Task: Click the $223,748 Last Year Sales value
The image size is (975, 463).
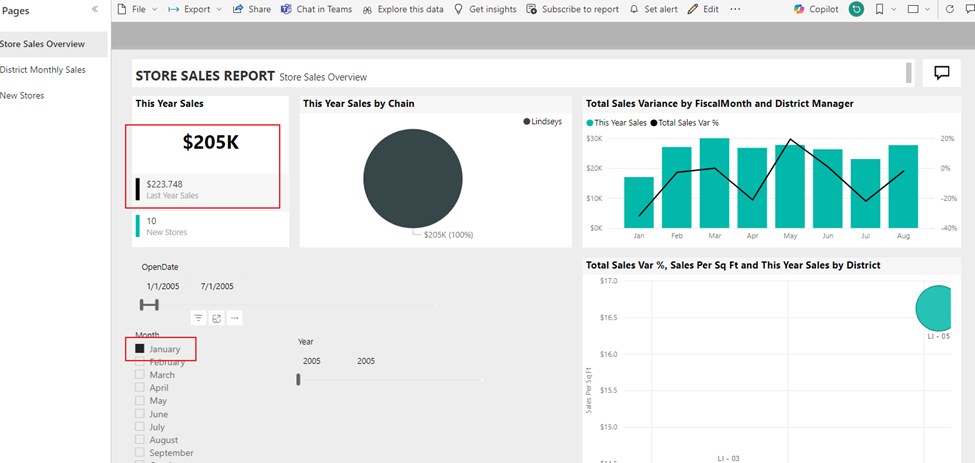Action: pyautogui.click(x=165, y=184)
